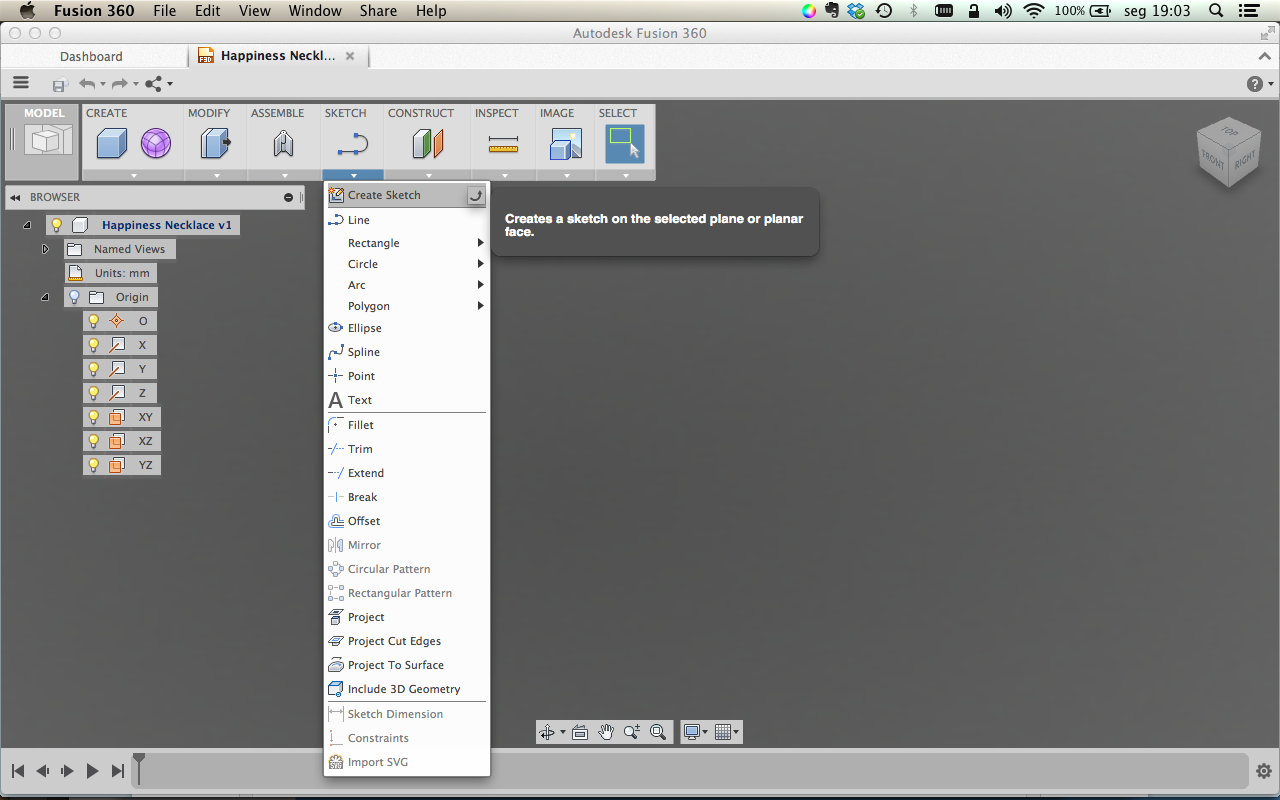
Task: Click the Assemble joint icon
Action: pyautogui.click(x=284, y=144)
